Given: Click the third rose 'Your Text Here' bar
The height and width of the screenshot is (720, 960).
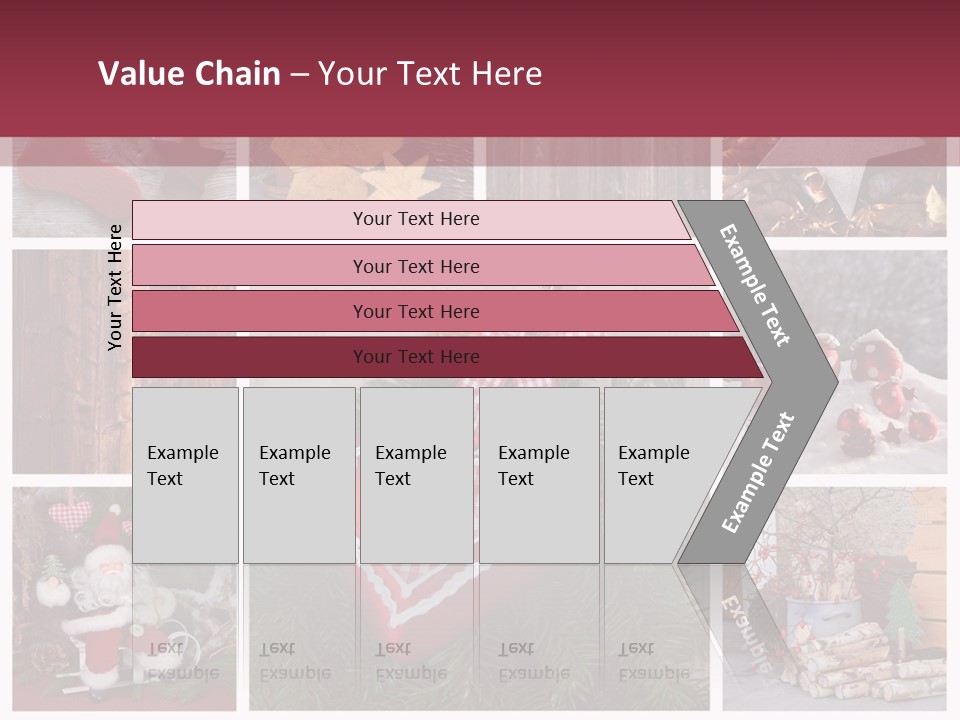Looking at the screenshot, I should point(415,311).
